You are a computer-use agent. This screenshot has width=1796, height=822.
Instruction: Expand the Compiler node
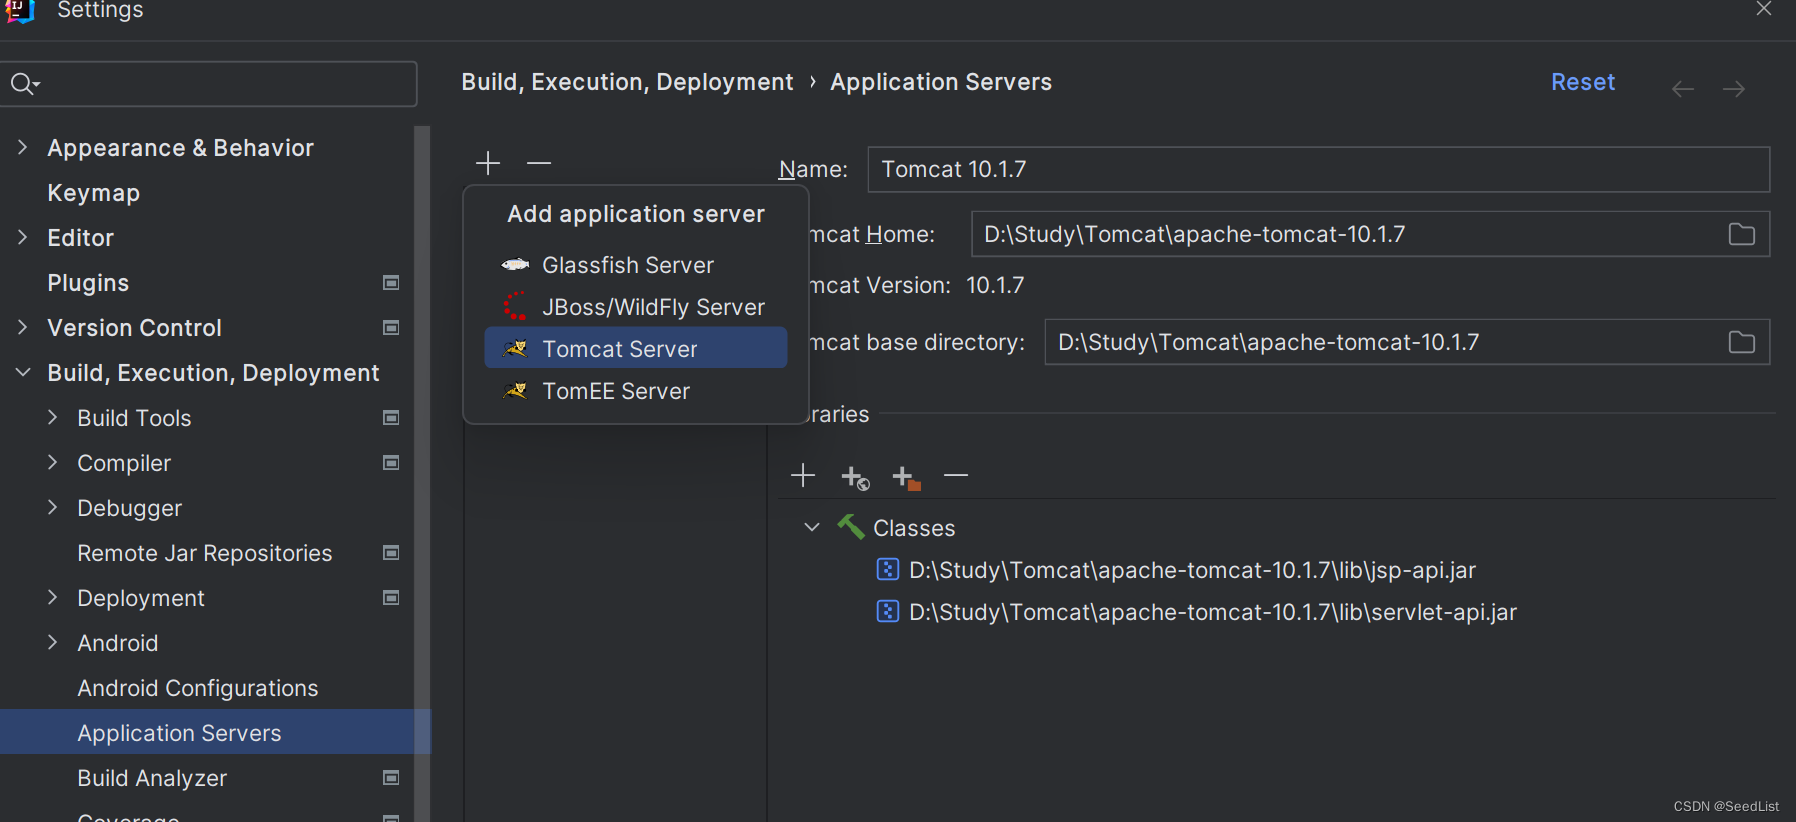(52, 462)
